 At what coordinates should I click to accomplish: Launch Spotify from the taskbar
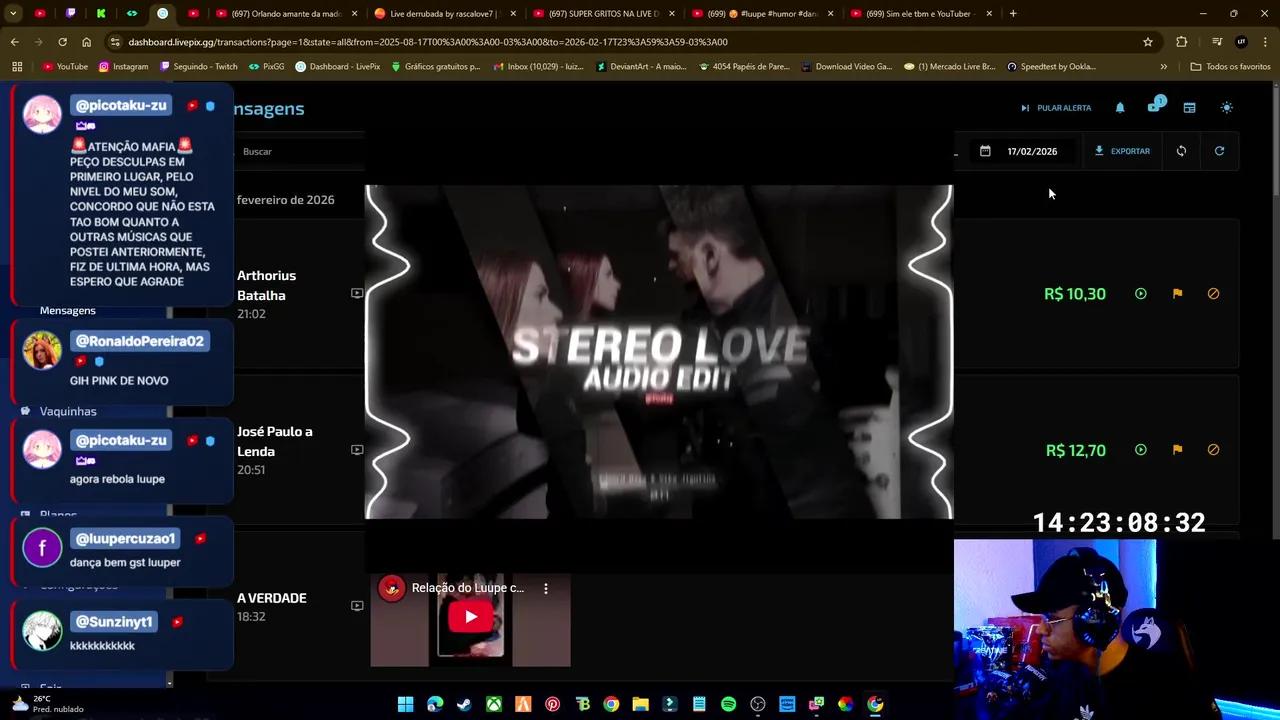[728, 704]
